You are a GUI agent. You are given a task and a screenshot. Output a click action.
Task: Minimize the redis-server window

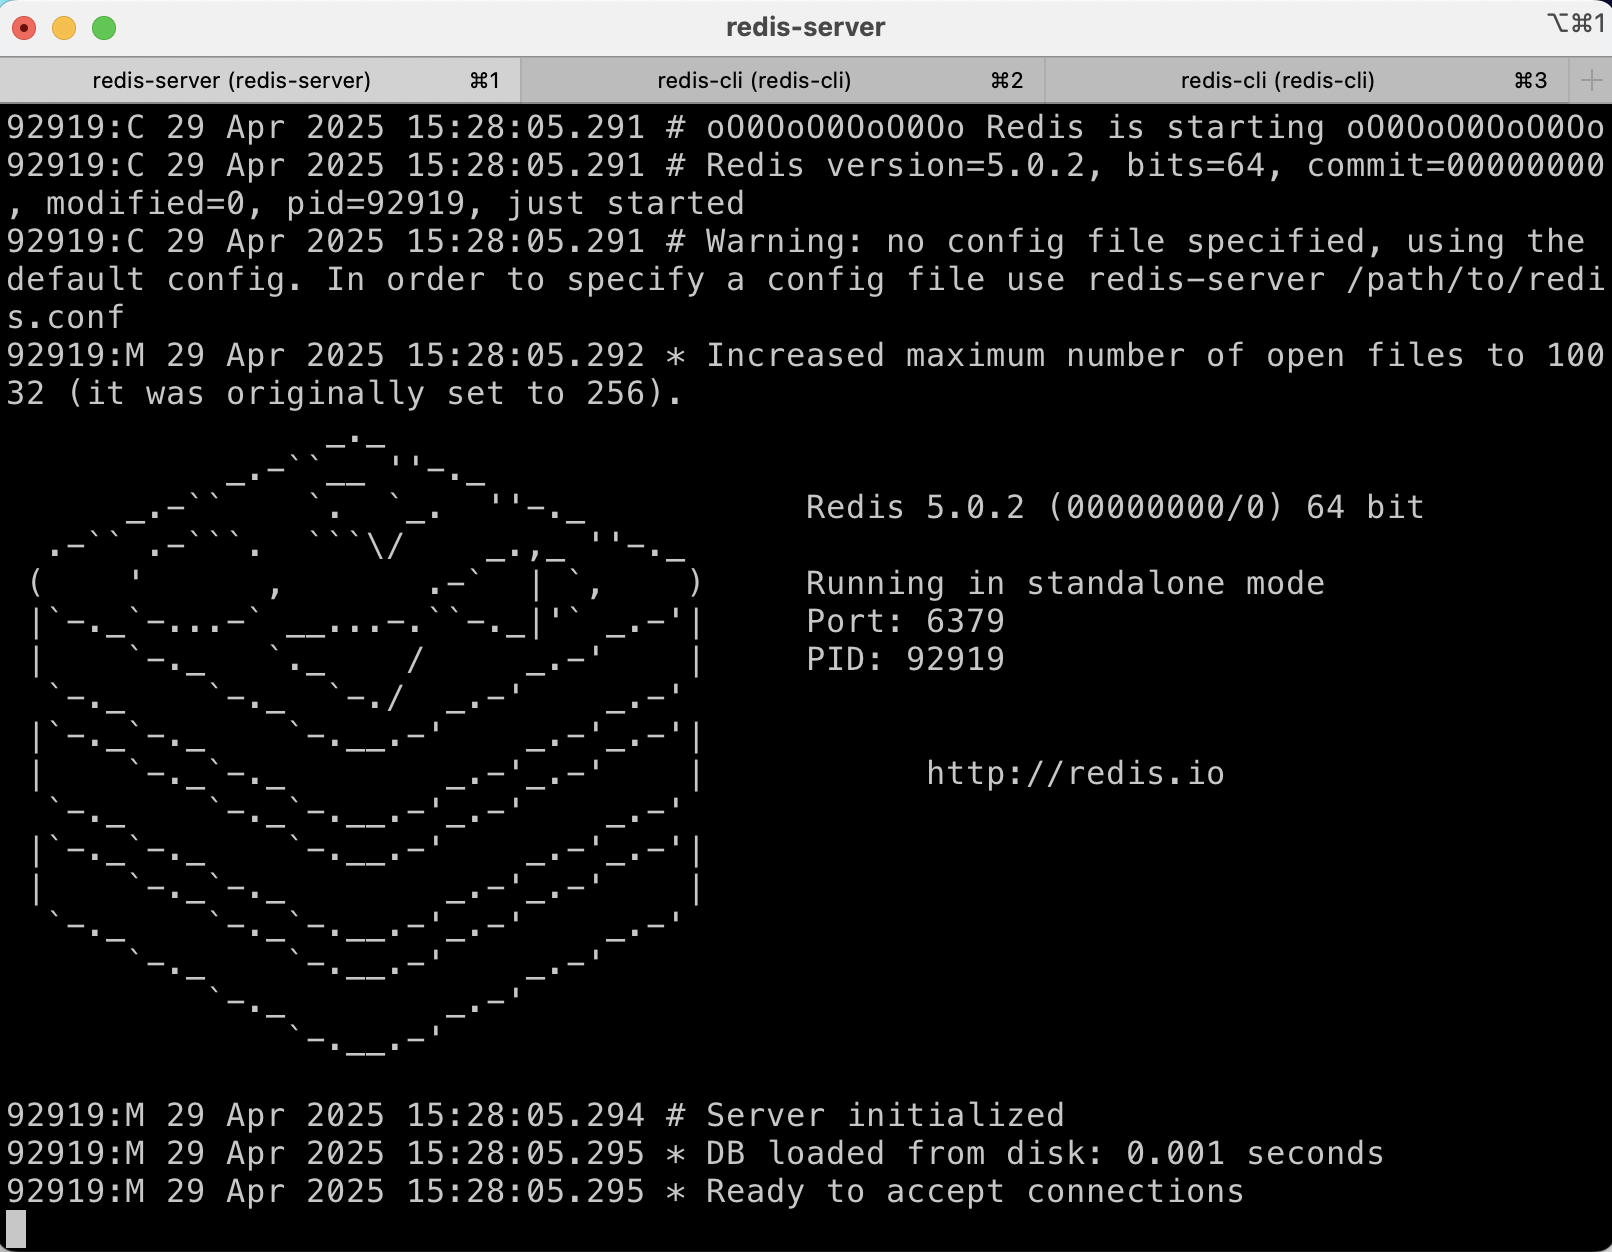point(64,28)
